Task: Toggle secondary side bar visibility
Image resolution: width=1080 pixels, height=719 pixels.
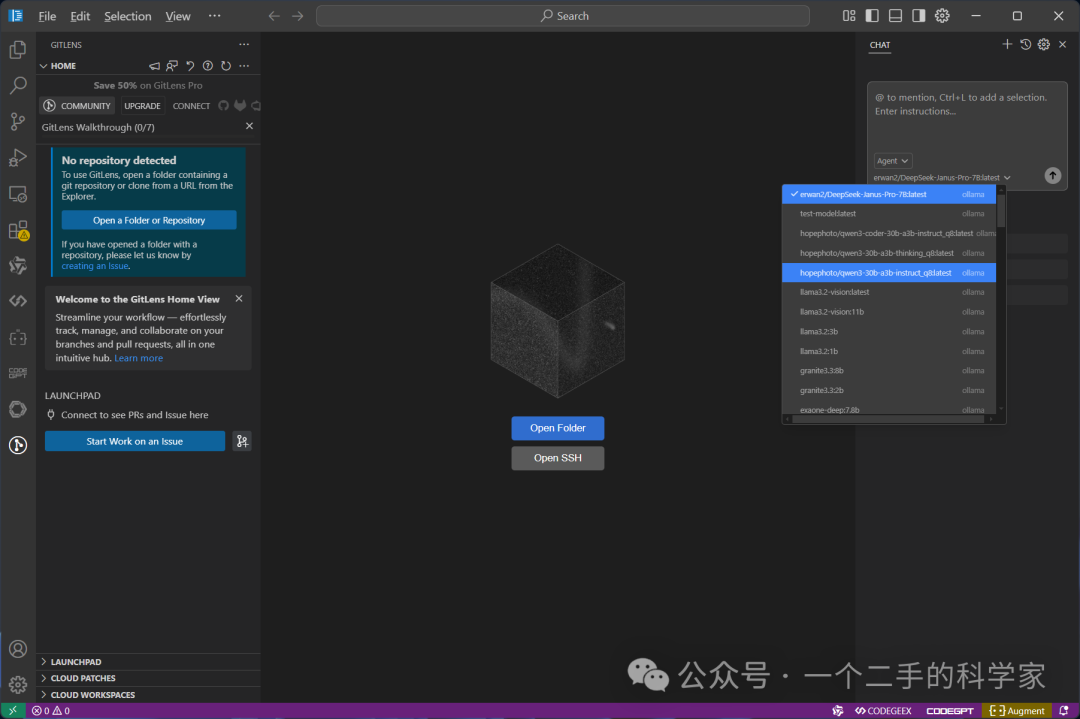Action: coord(919,16)
